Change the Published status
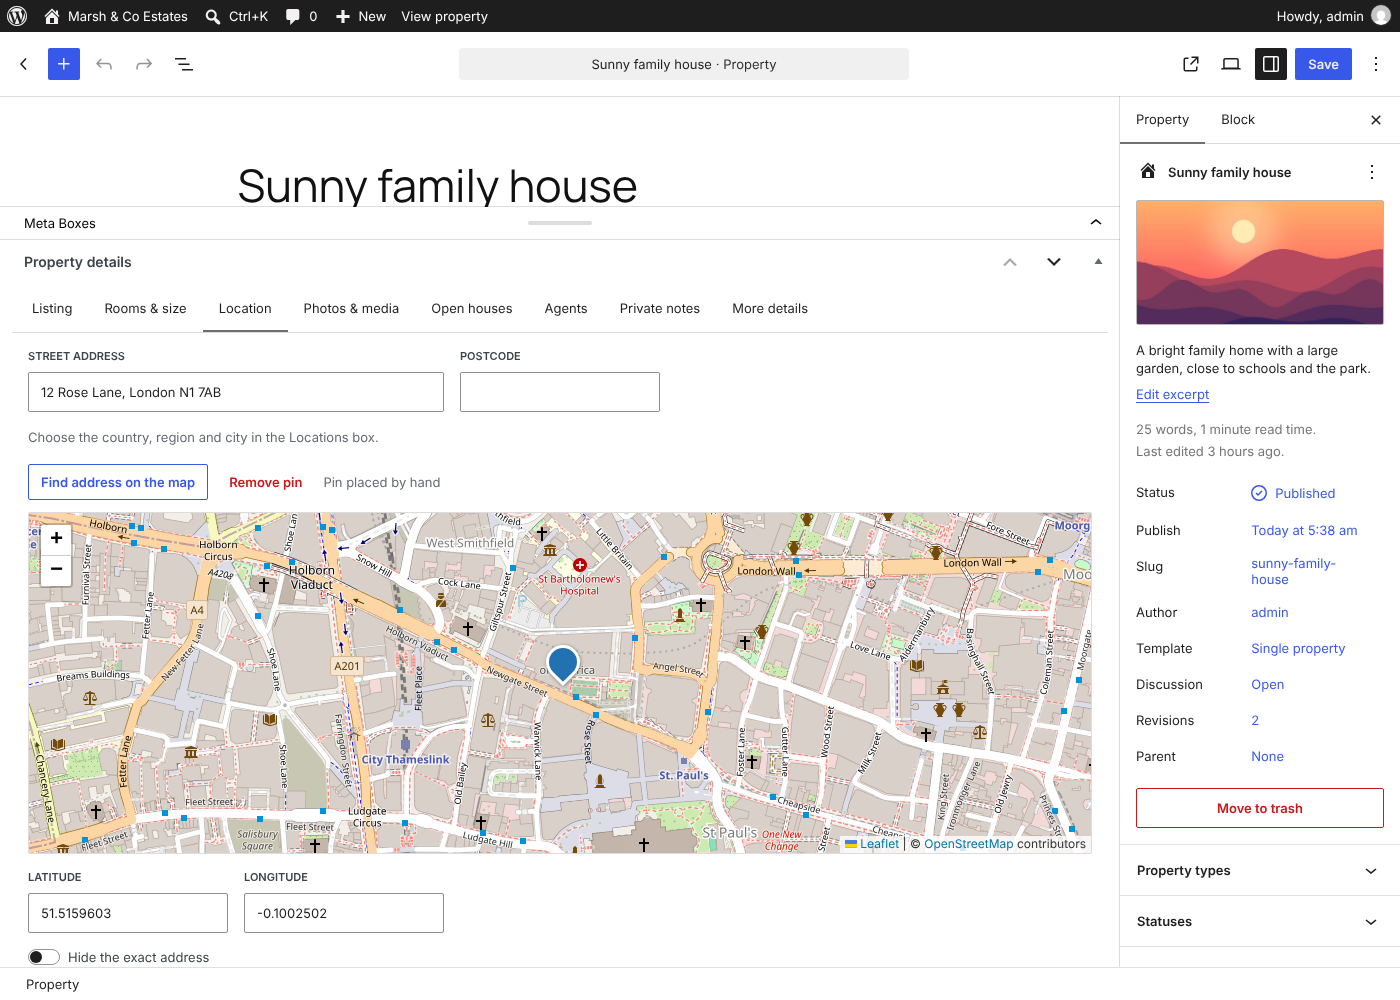Screen dimensions: 1400x1000 point(1293,493)
